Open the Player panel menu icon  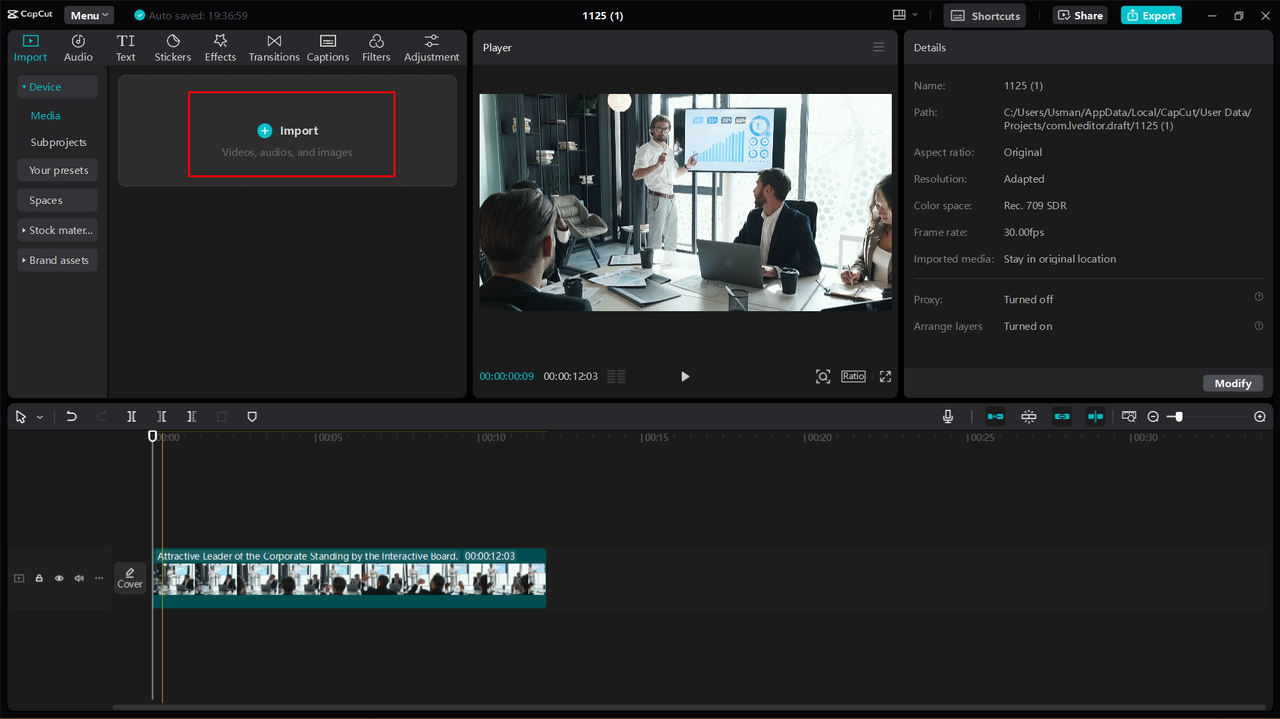pos(878,47)
